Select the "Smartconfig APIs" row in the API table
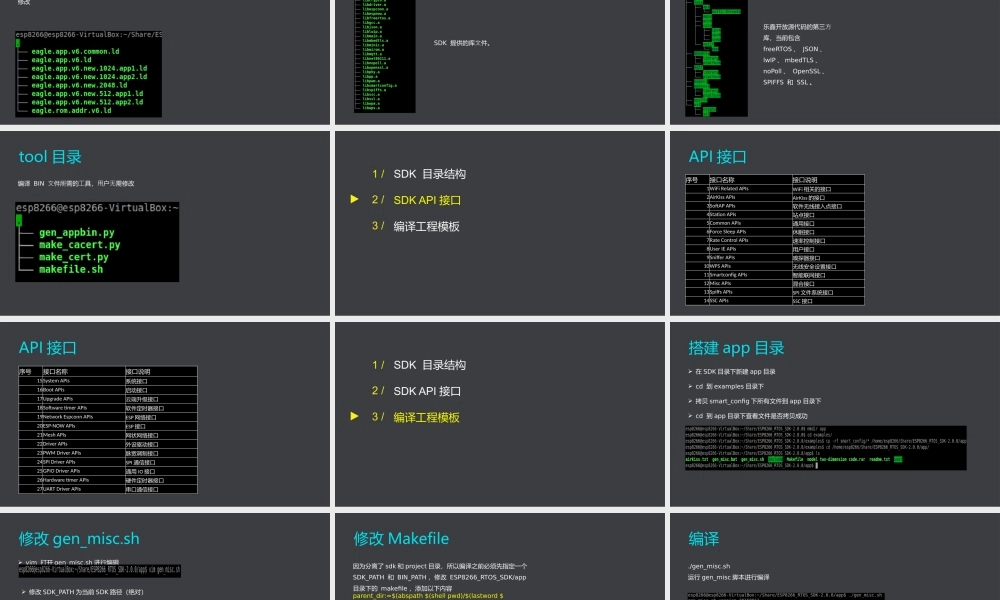Viewport: 1000px width, 600px height. point(741,274)
